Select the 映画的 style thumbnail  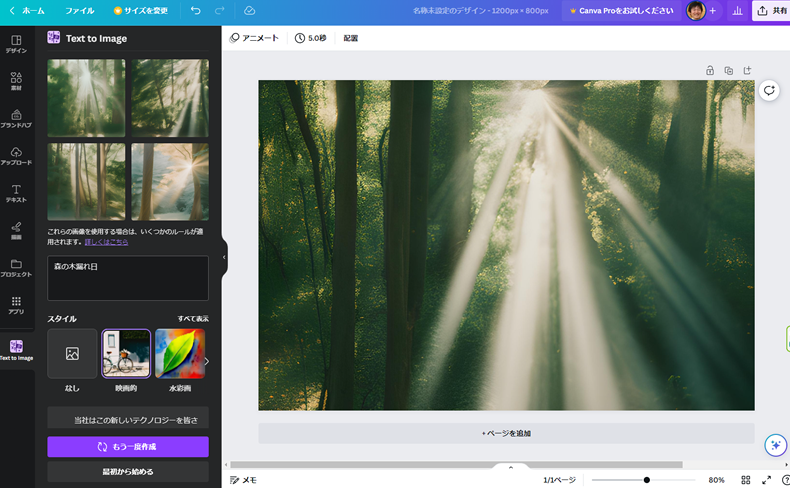click(126, 354)
